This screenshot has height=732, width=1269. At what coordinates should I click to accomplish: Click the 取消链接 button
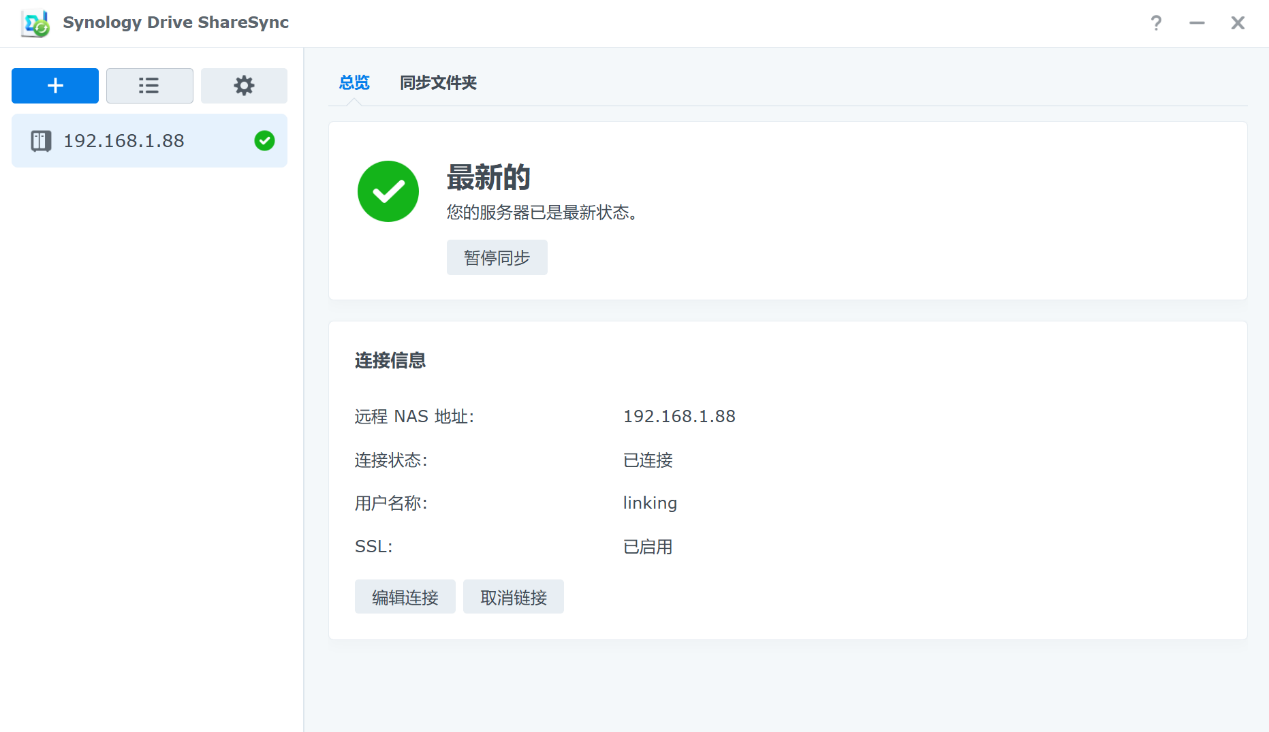coord(513,597)
